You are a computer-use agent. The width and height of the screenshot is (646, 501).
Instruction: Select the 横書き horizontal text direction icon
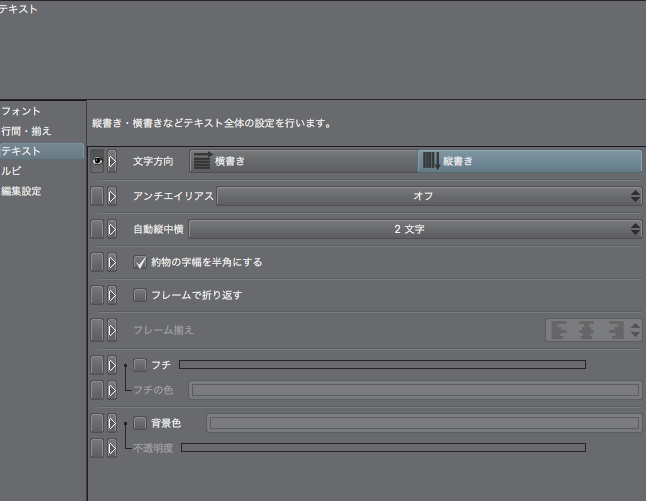click(x=203, y=161)
